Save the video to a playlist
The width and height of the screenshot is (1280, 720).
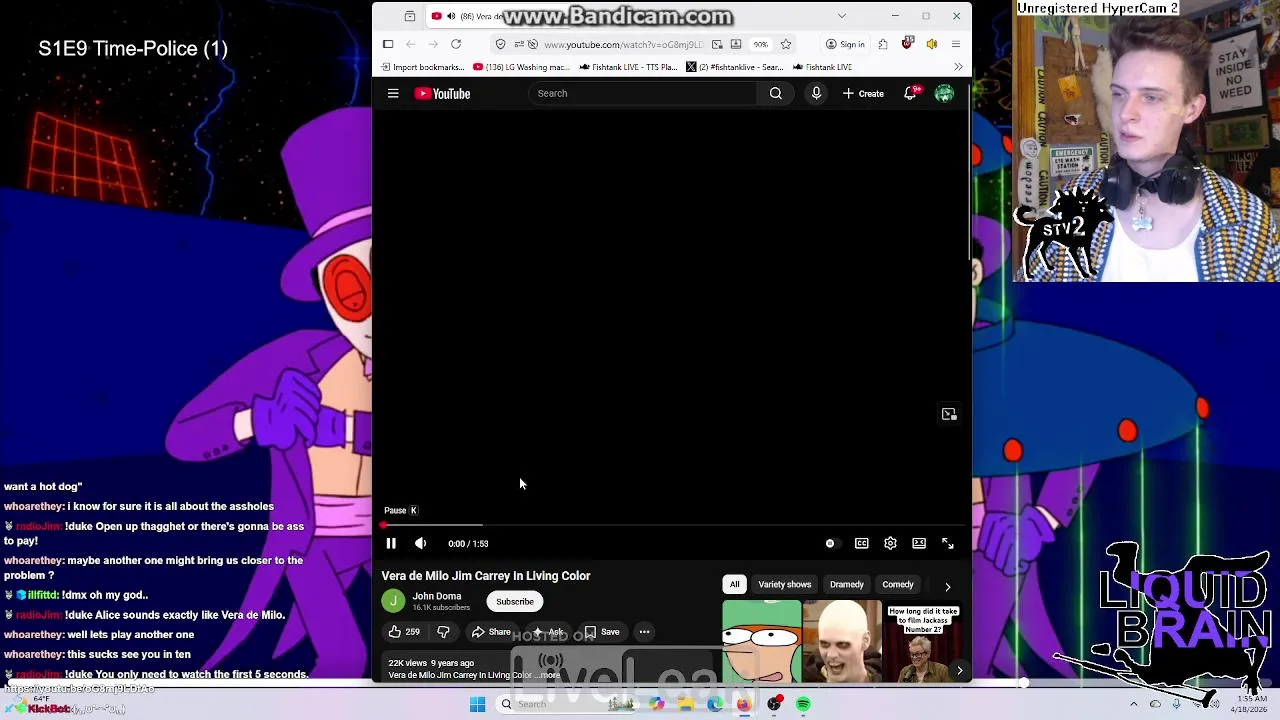coord(602,632)
